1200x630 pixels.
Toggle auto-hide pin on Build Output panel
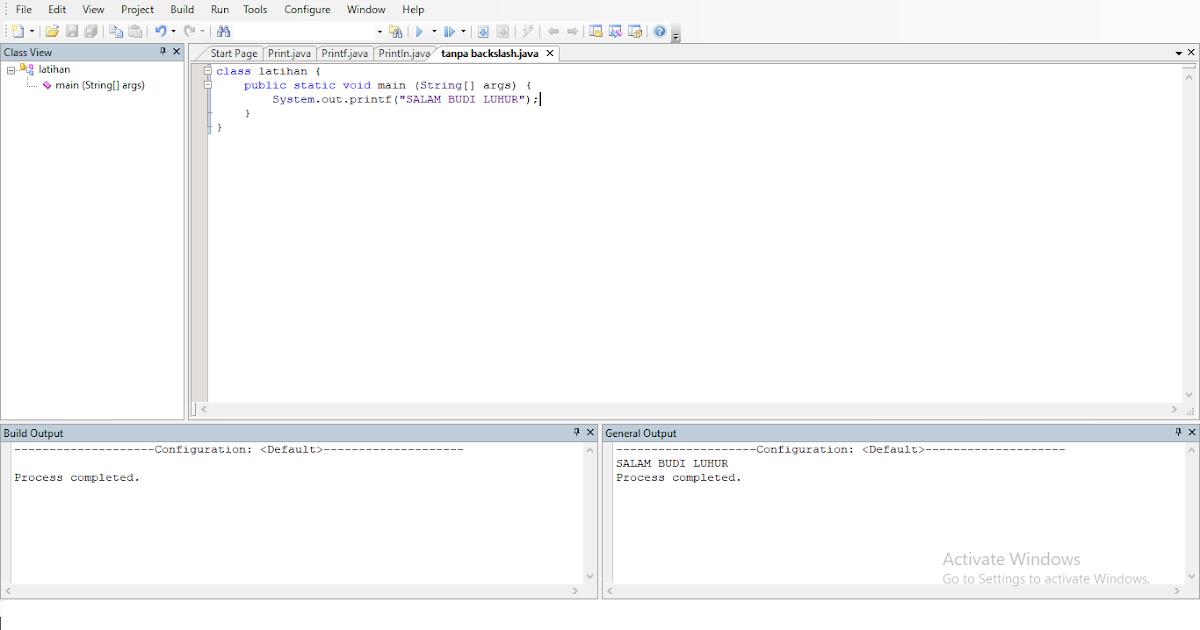click(x=578, y=432)
